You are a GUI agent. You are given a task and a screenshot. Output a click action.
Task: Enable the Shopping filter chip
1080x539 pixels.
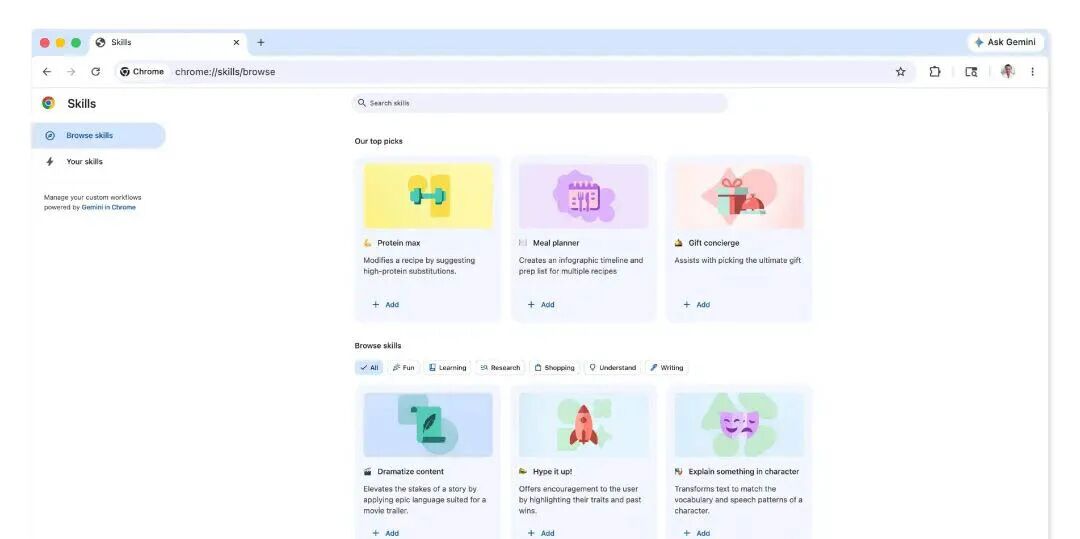[x=554, y=368]
